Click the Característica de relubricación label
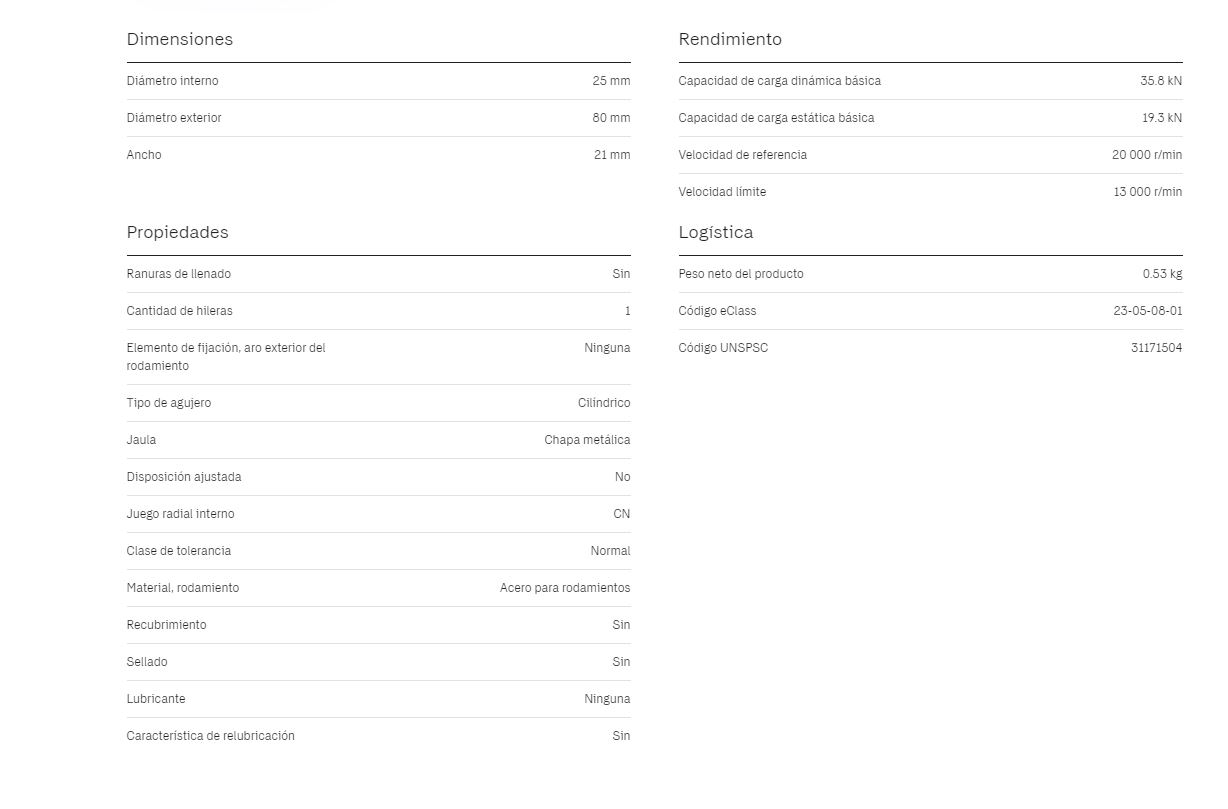 [211, 736]
